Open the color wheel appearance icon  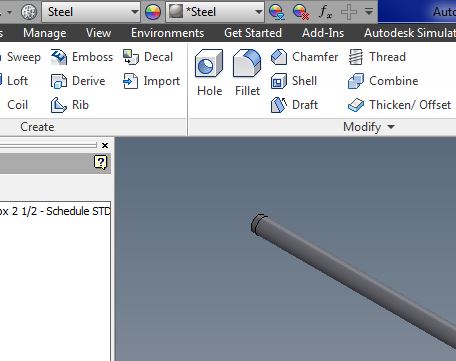tap(153, 12)
